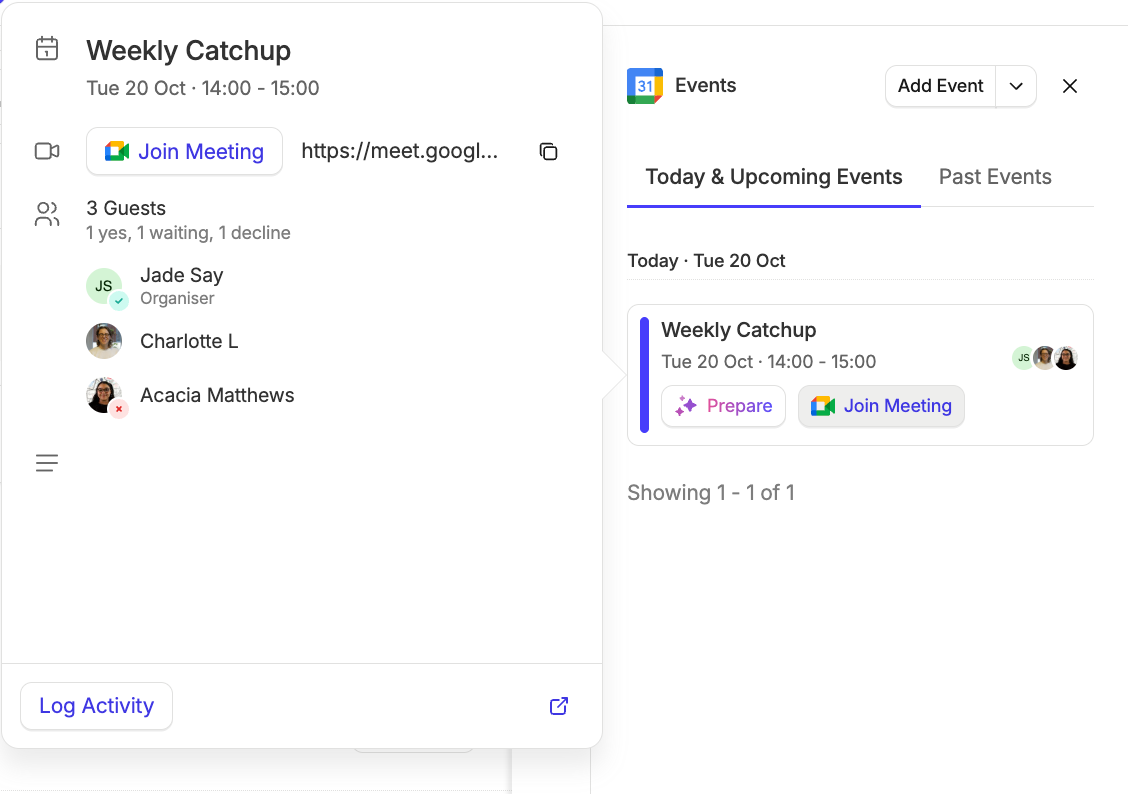Click 'Showing 1 - 1 of 1' text
The height and width of the screenshot is (794, 1128).
pyautogui.click(x=711, y=493)
